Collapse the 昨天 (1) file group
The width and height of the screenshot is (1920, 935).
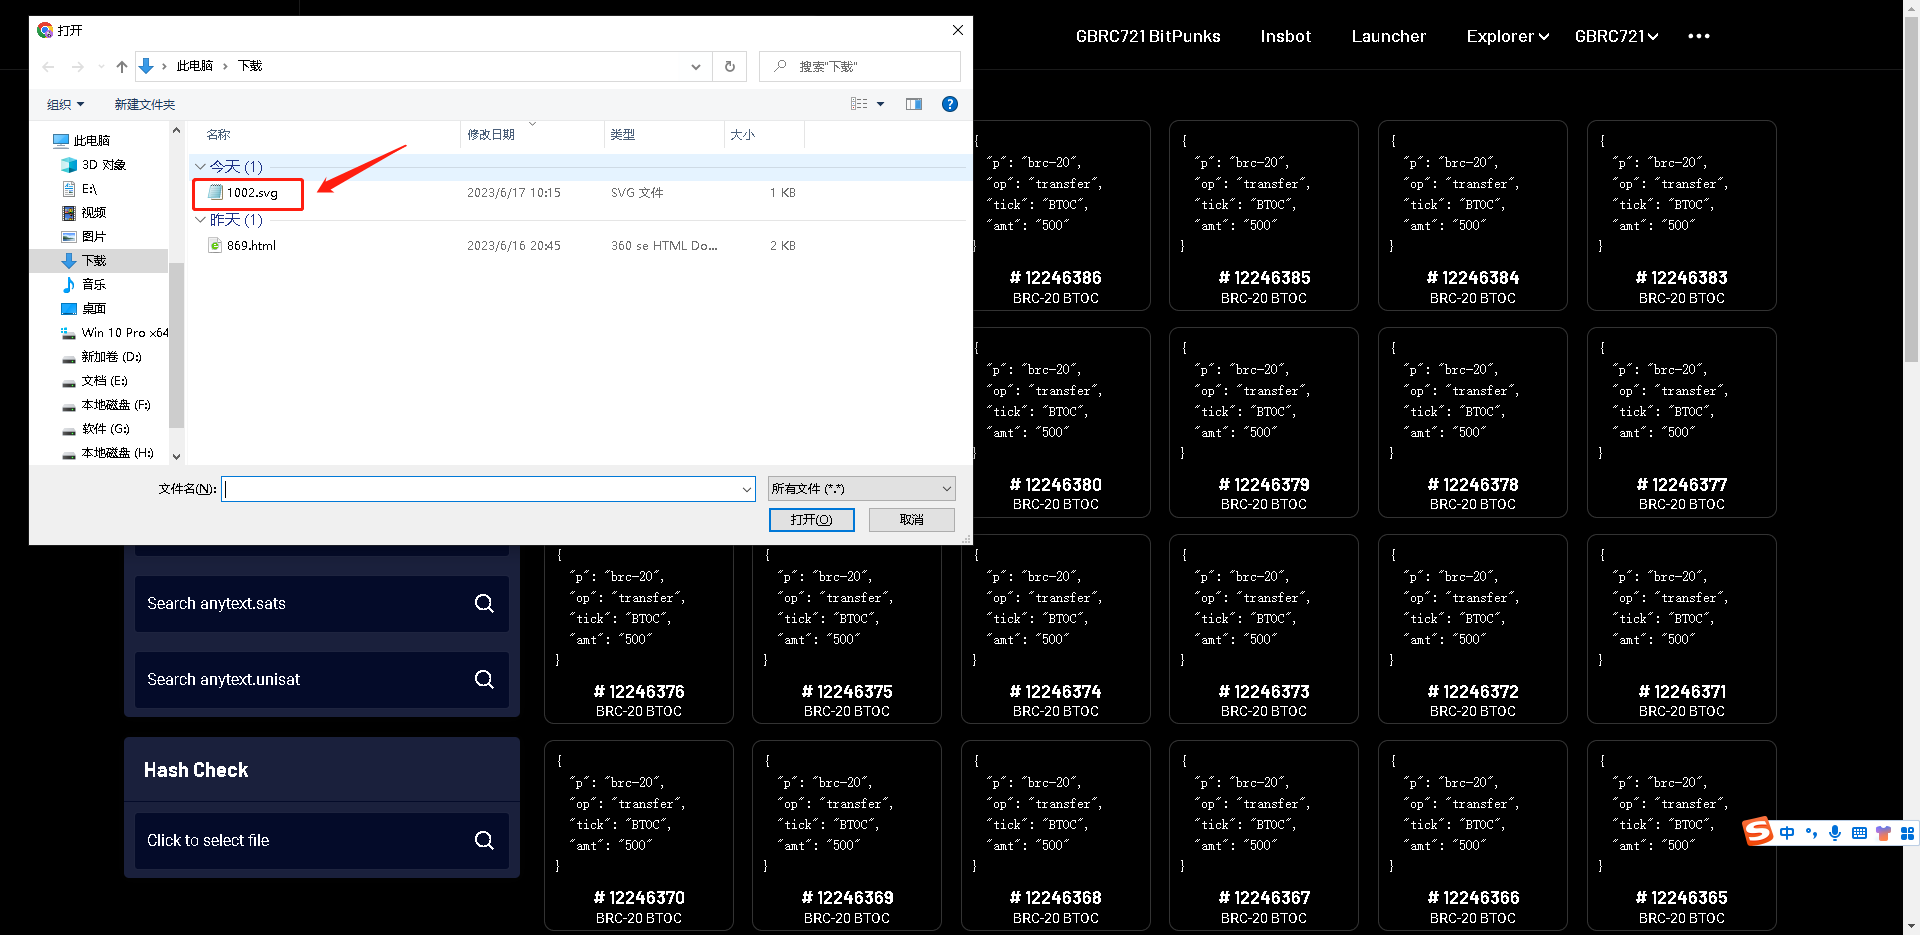coord(201,220)
